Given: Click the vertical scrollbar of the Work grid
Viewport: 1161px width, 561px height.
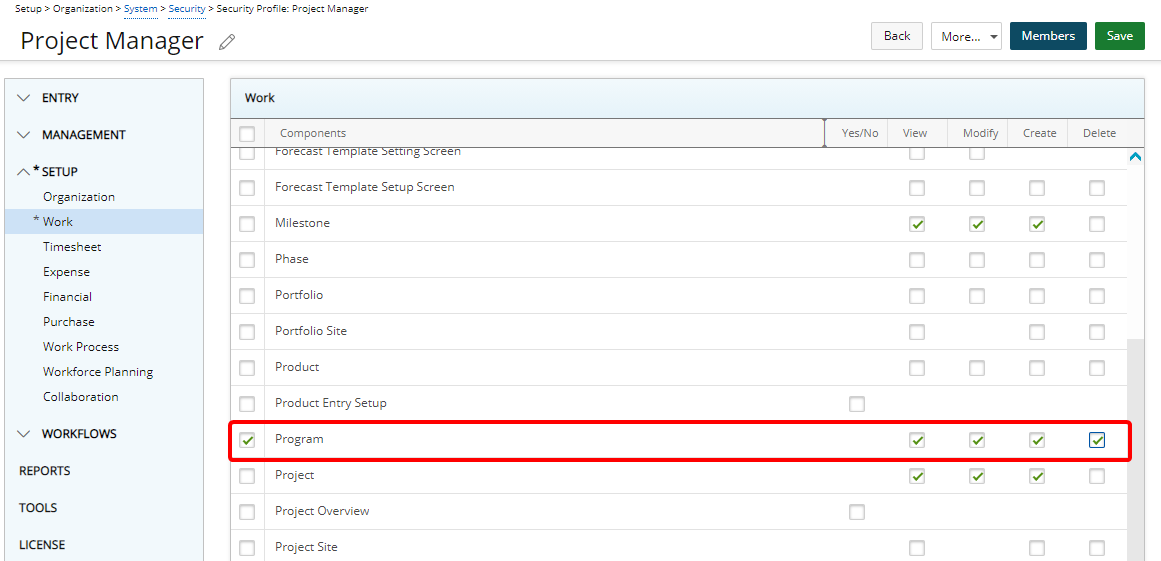Looking at the screenshot, I should [1134, 444].
